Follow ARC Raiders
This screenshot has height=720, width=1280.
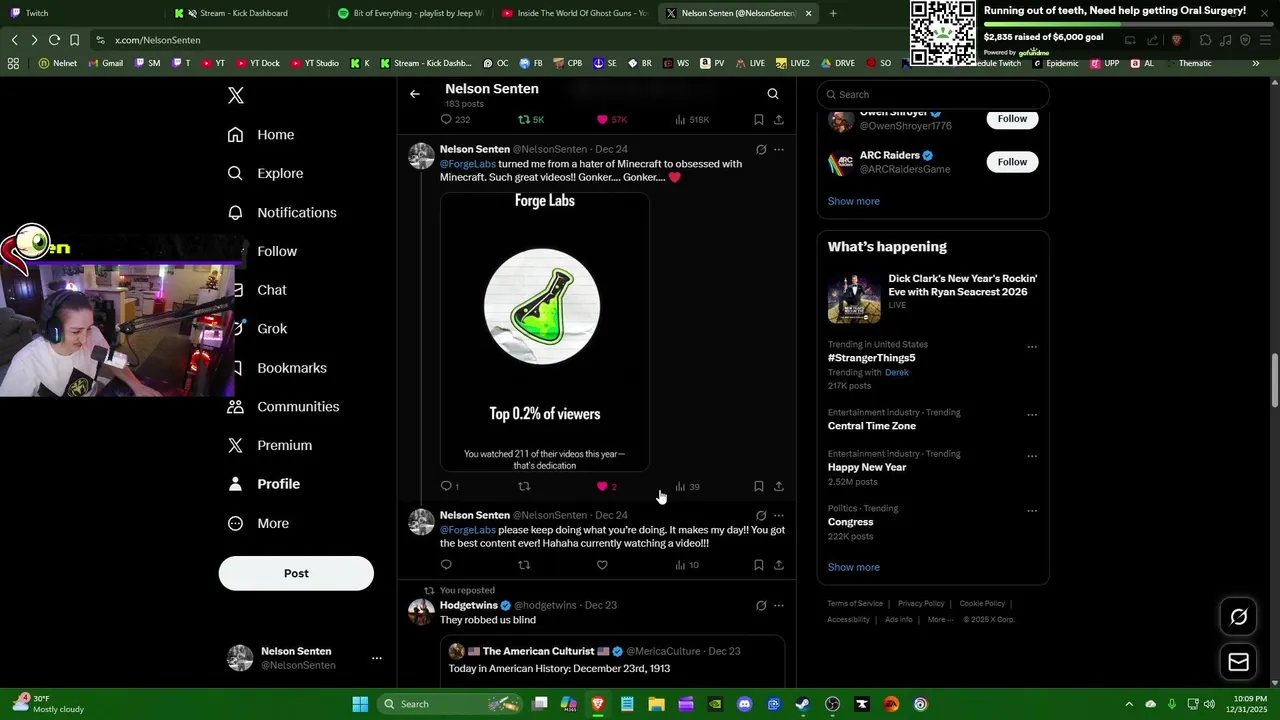pyautogui.click(x=1012, y=162)
